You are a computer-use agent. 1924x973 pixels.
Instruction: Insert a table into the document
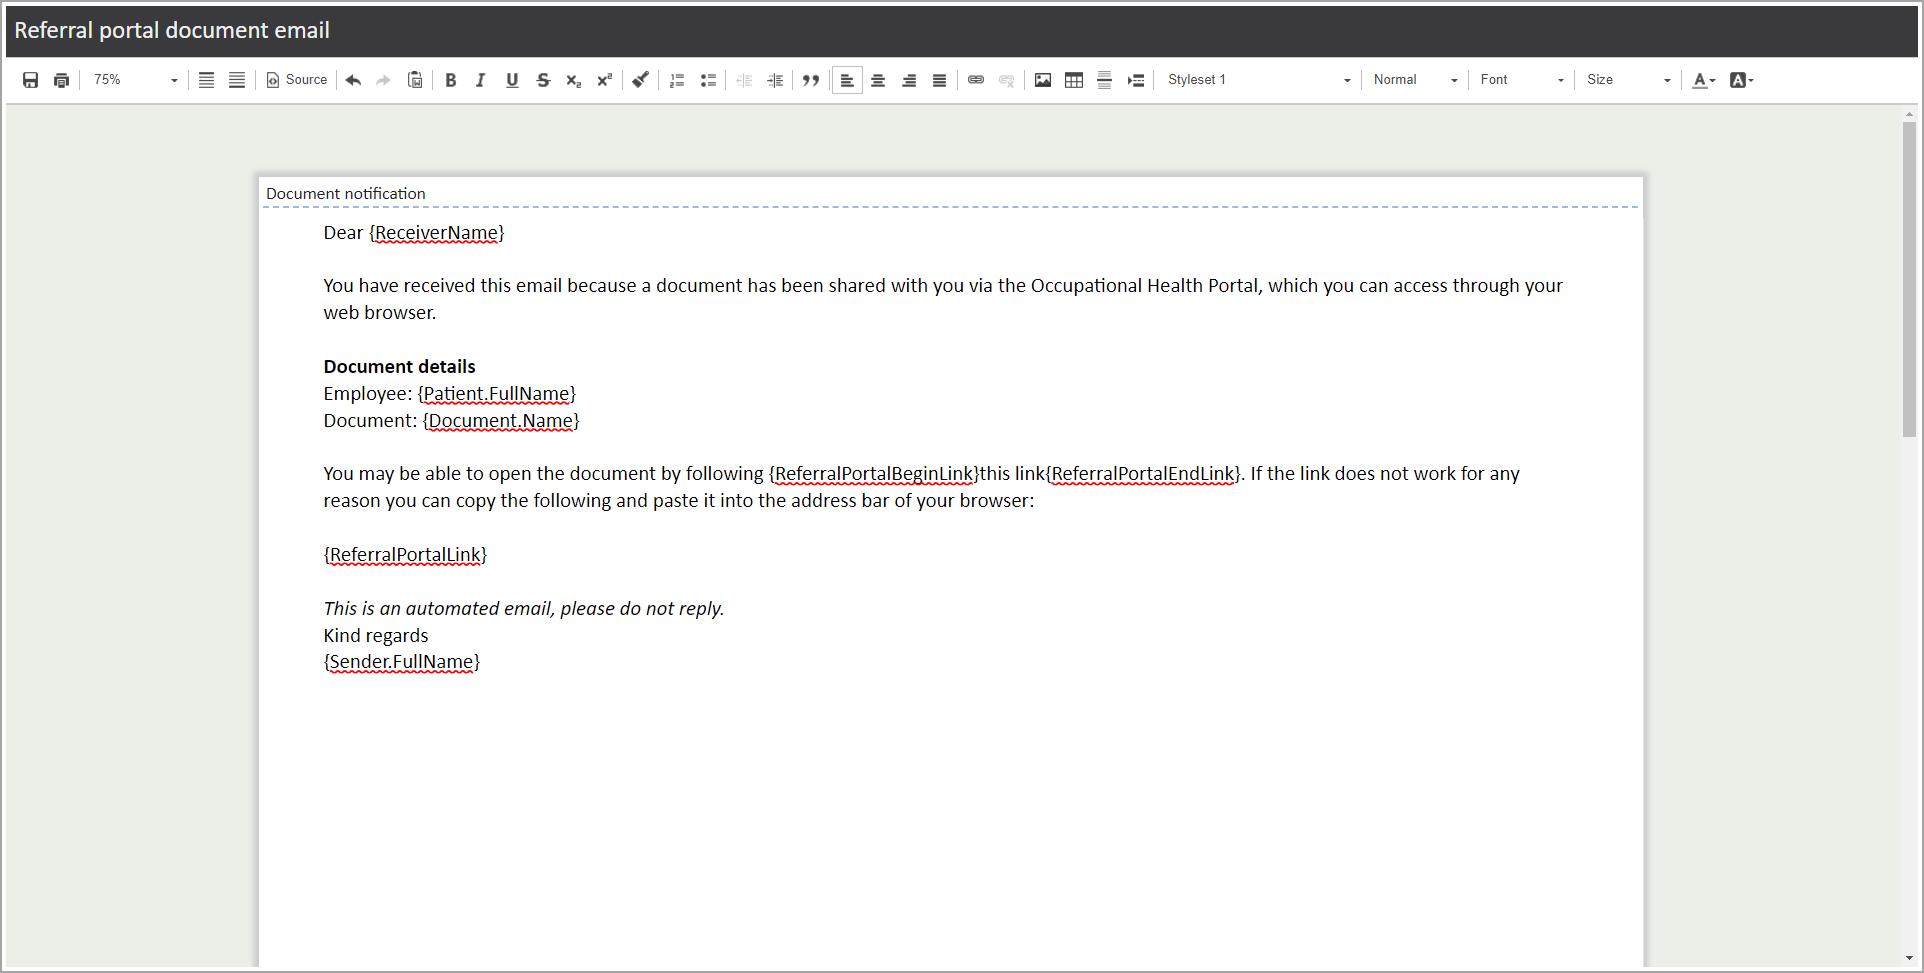[x=1074, y=80]
